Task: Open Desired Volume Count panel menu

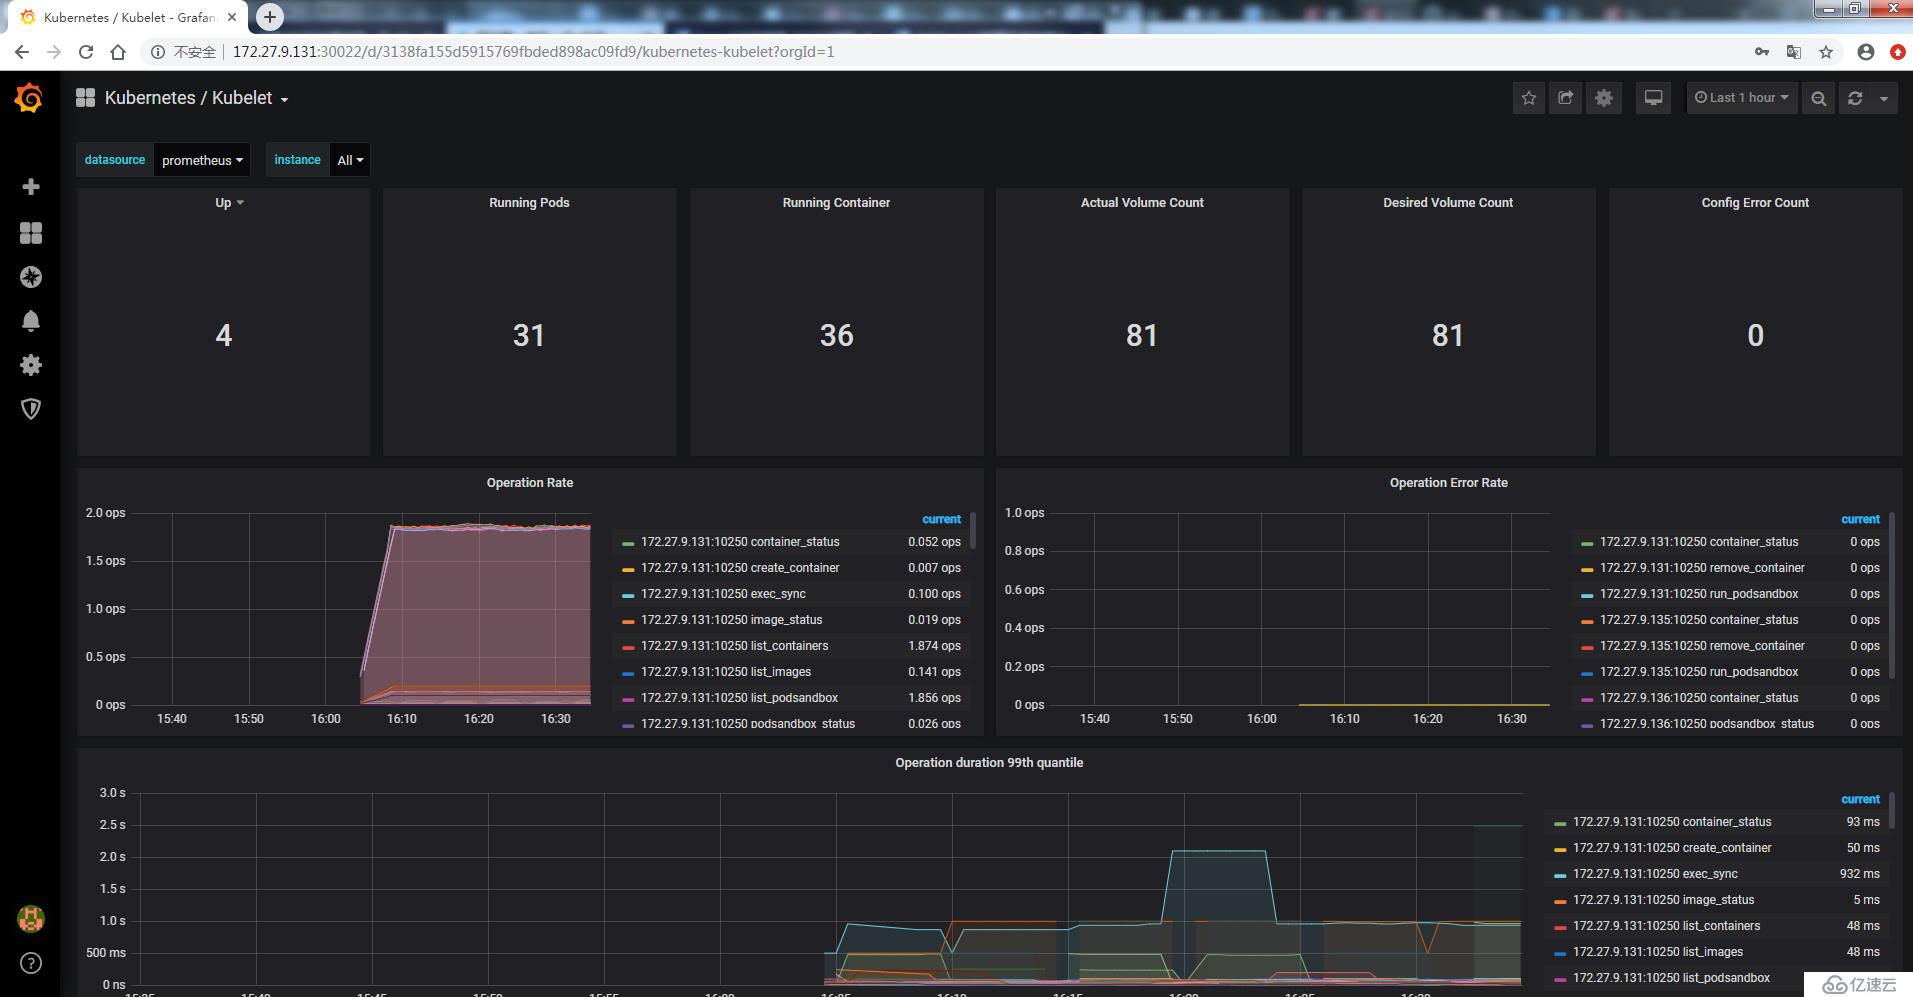Action: (1448, 202)
